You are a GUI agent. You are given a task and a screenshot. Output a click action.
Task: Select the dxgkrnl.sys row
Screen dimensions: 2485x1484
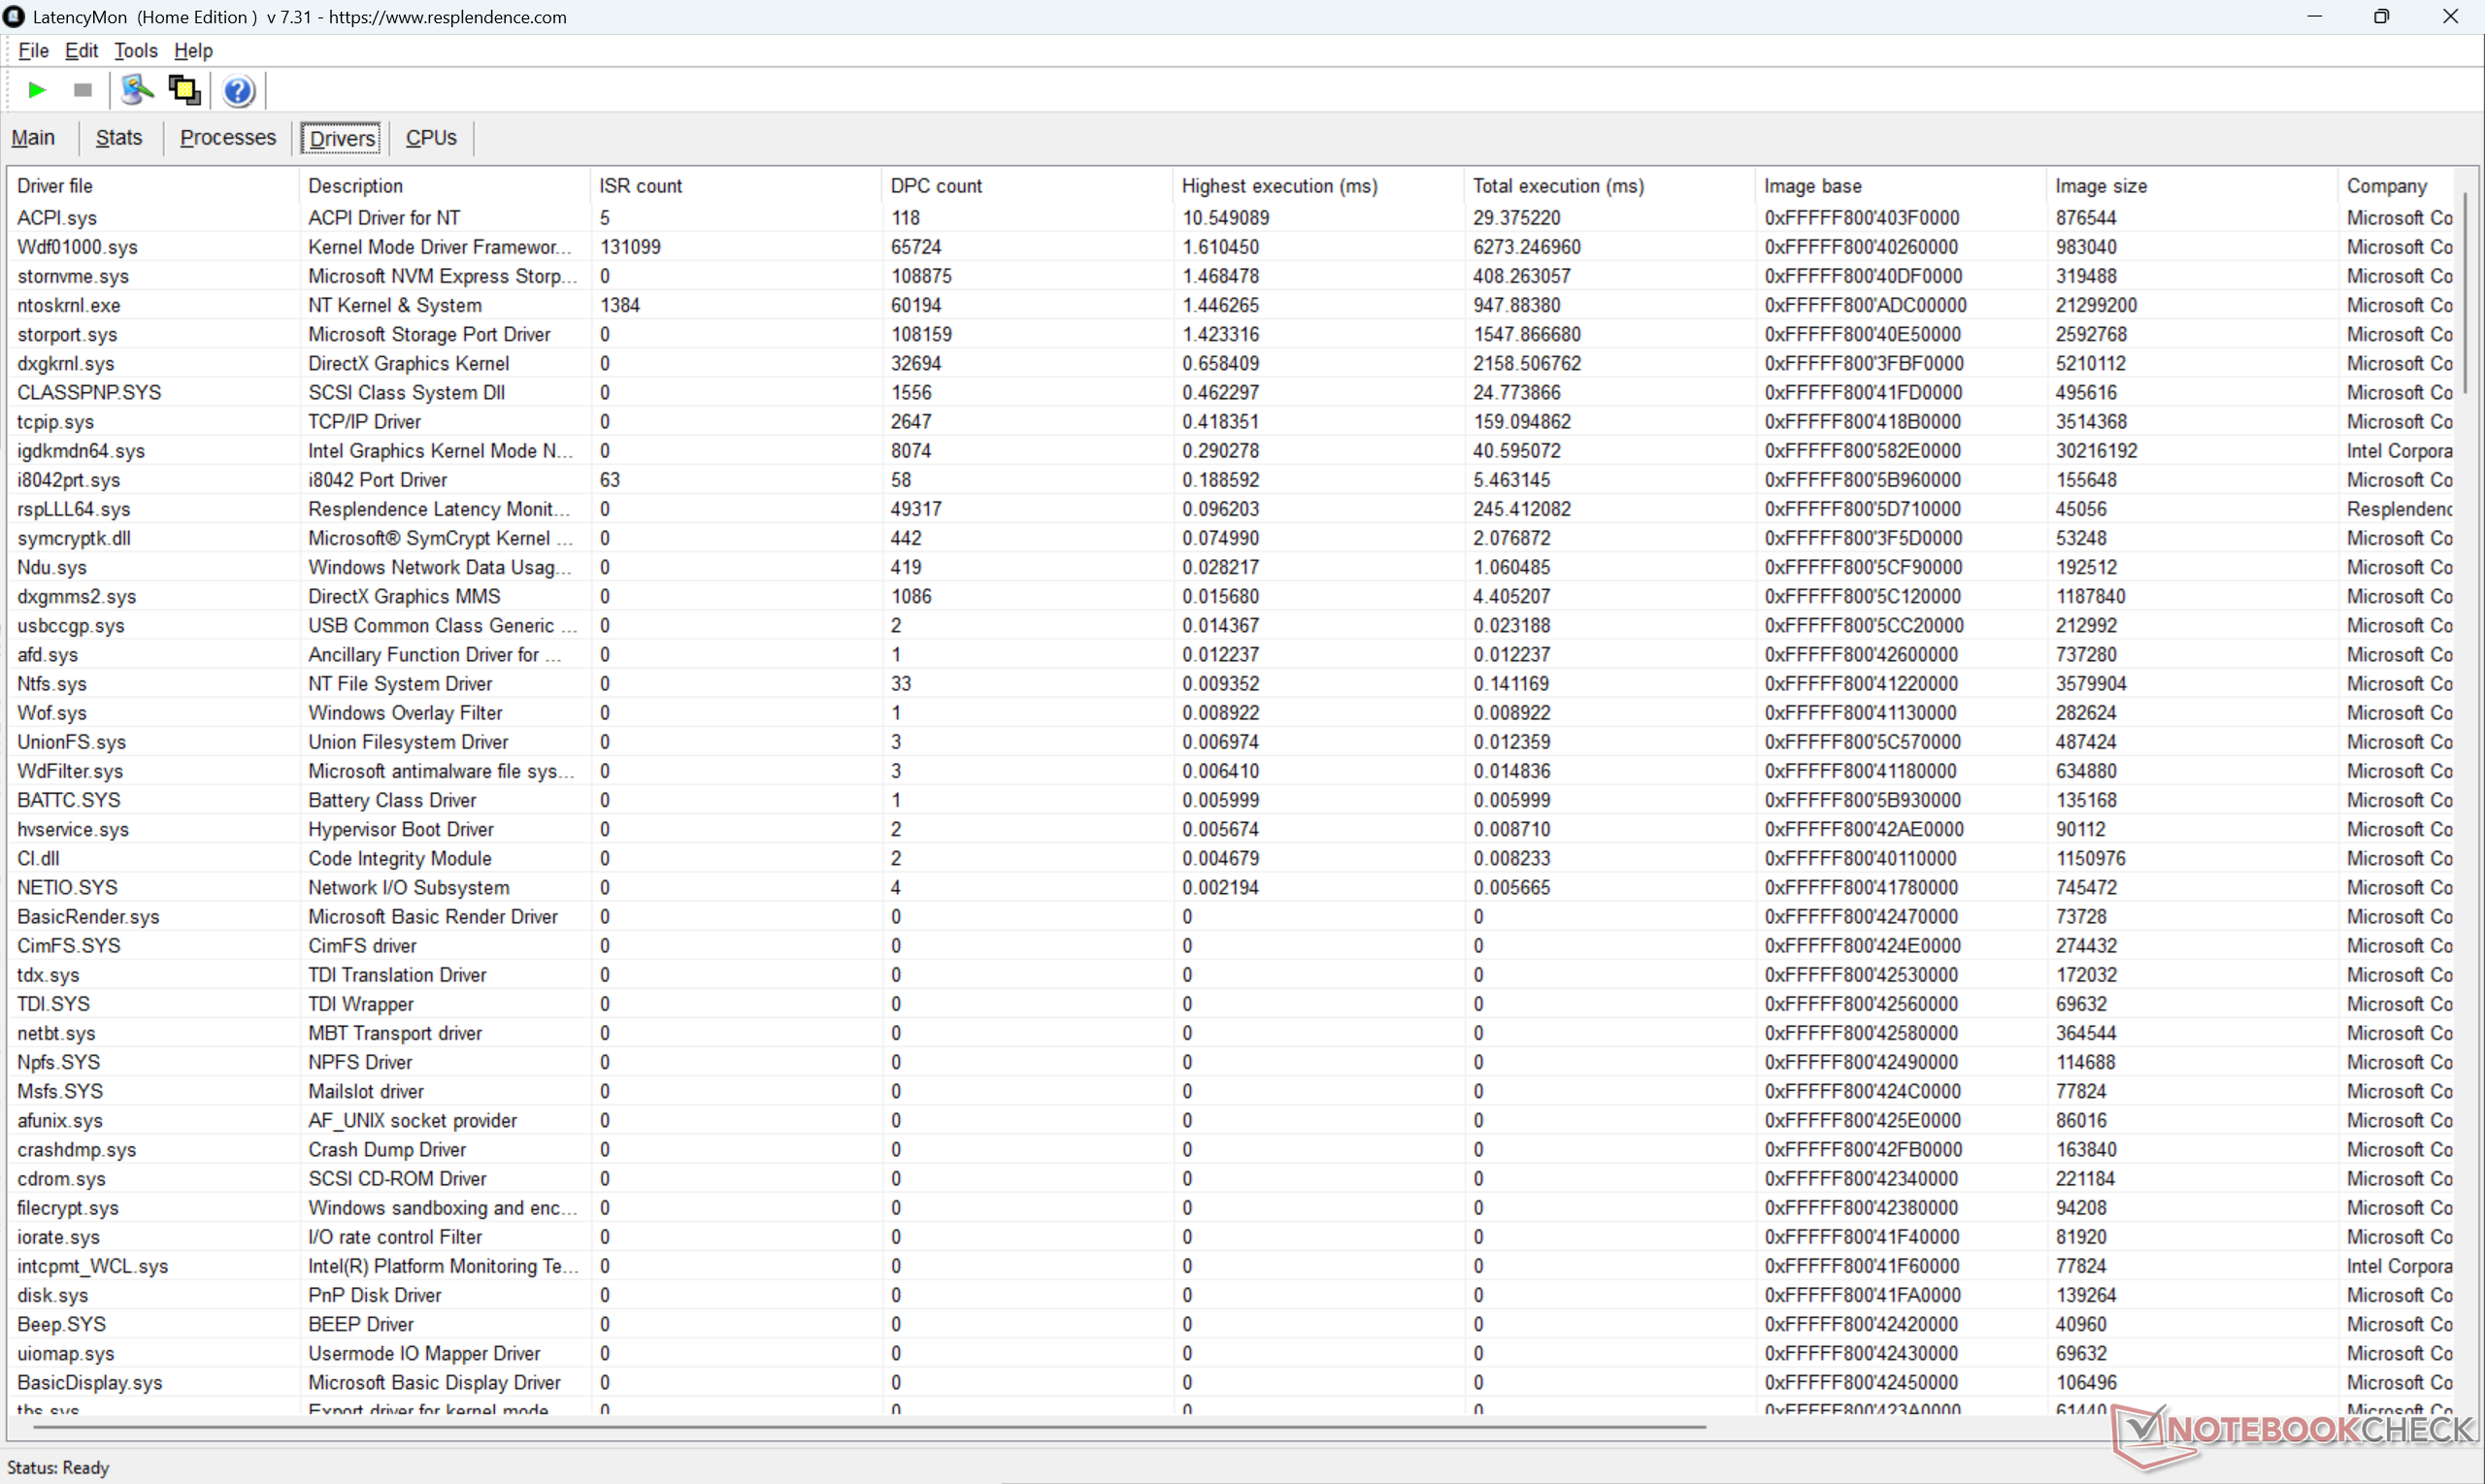pyautogui.click(x=1230, y=363)
